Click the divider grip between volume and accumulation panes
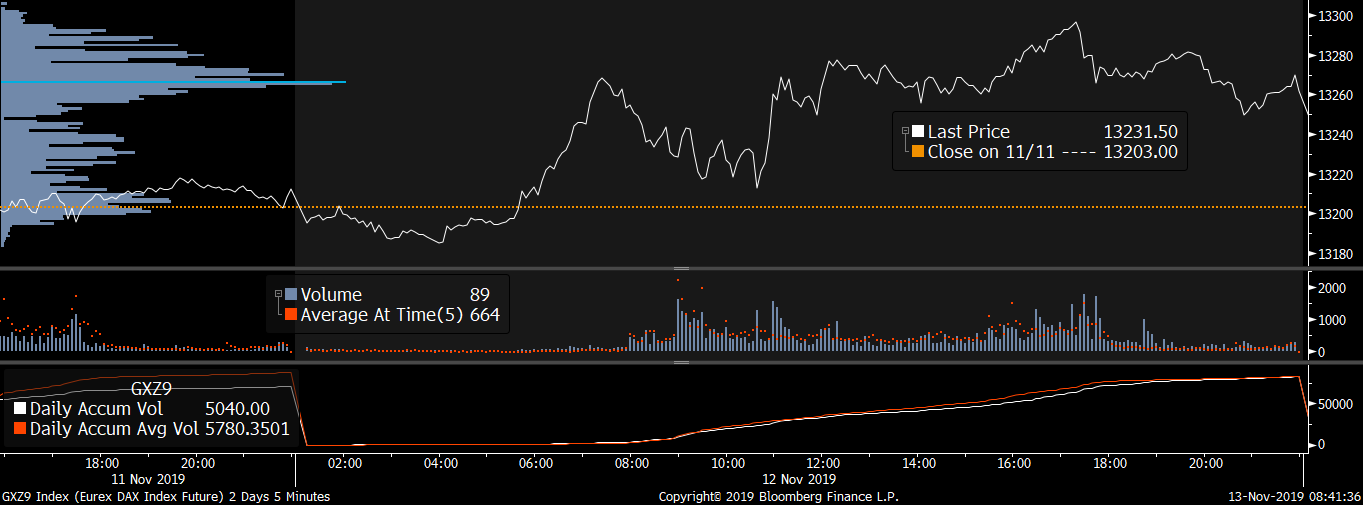 tap(682, 362)
